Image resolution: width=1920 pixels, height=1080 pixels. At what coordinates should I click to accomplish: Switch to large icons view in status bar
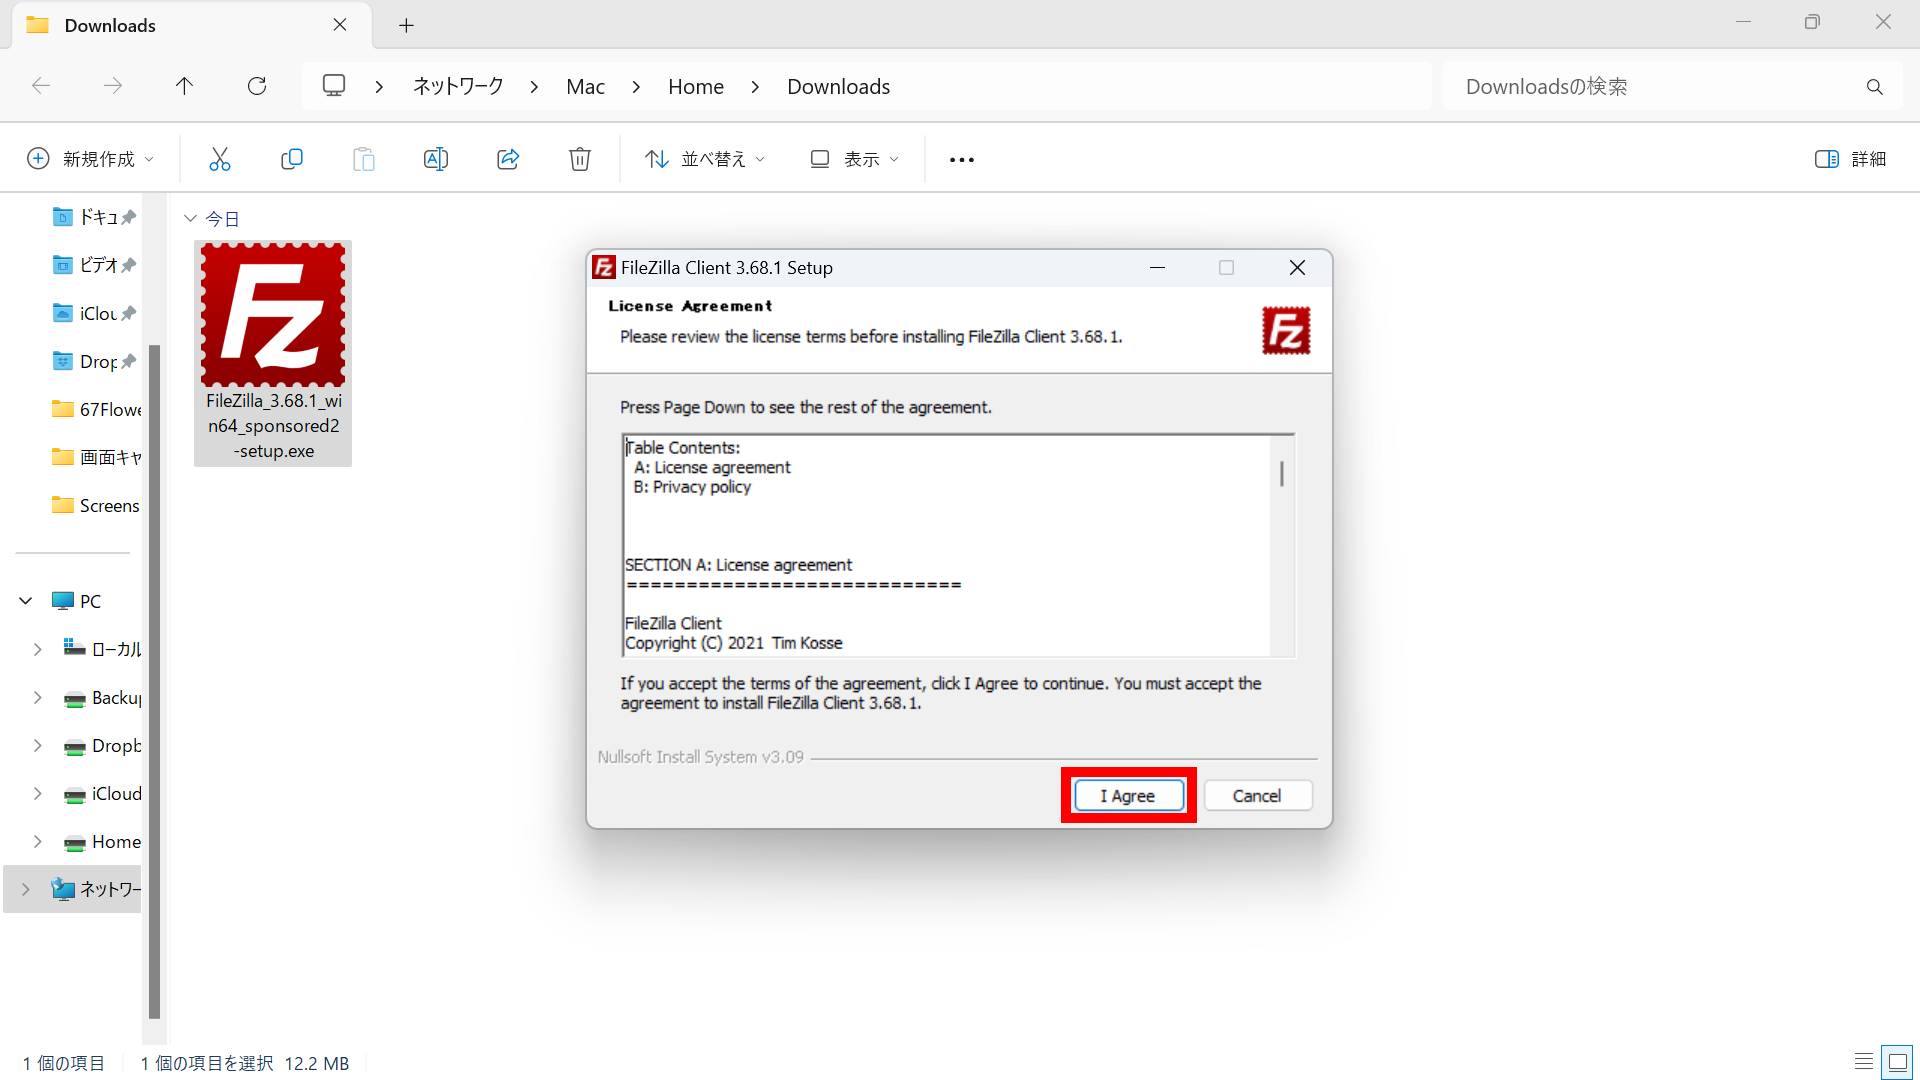1897,1062
